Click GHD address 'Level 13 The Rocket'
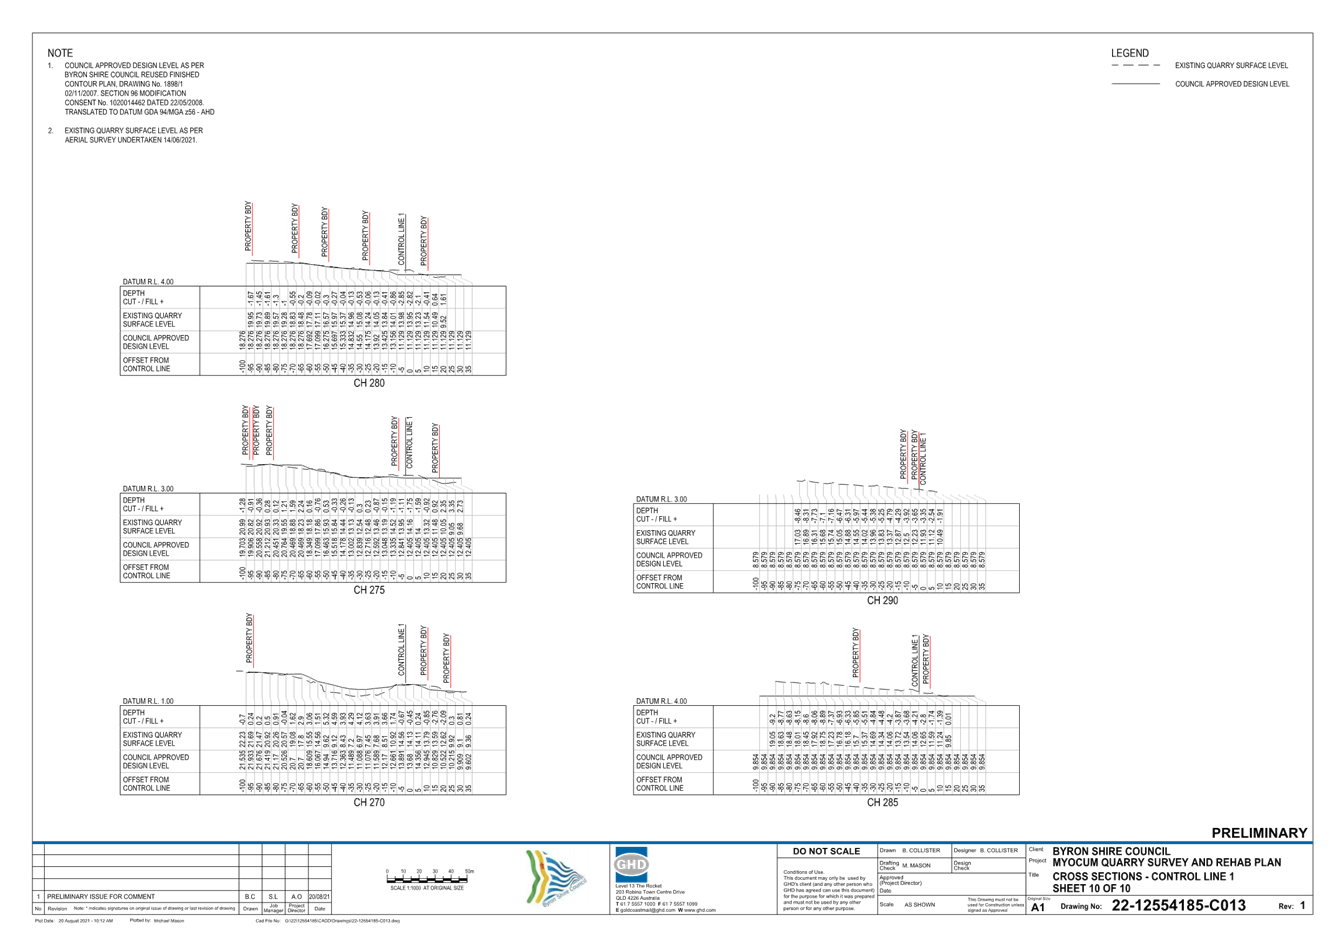This screenshot has height=948, width=1340. [x=639, y=886]
